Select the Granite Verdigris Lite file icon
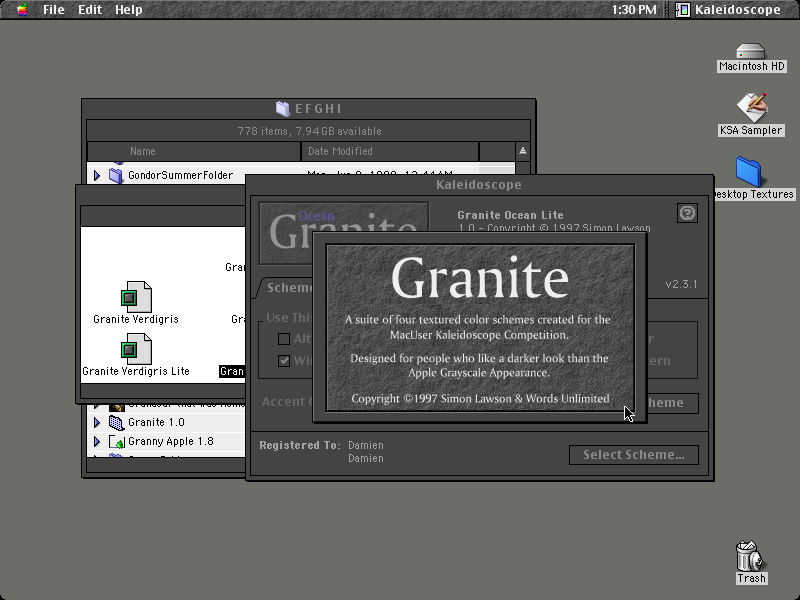 click(136, 348)
